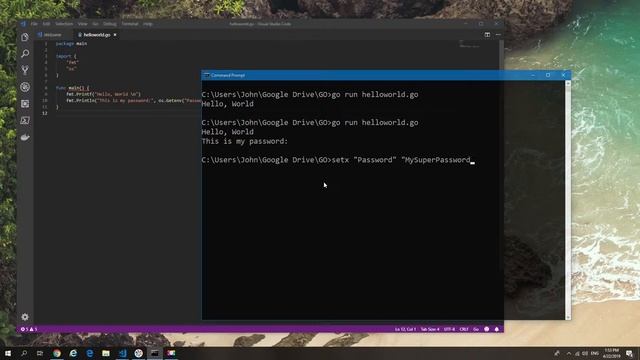Switch to the Welcome tab
This screenshot has width=640, height=360.
coord(53,35)
